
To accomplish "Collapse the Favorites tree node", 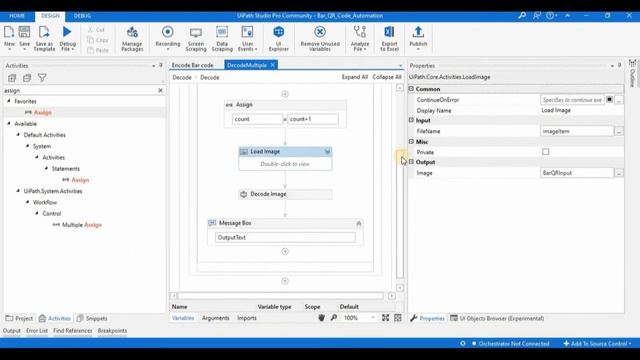I will pyautogui.click(x=9, y=101).
